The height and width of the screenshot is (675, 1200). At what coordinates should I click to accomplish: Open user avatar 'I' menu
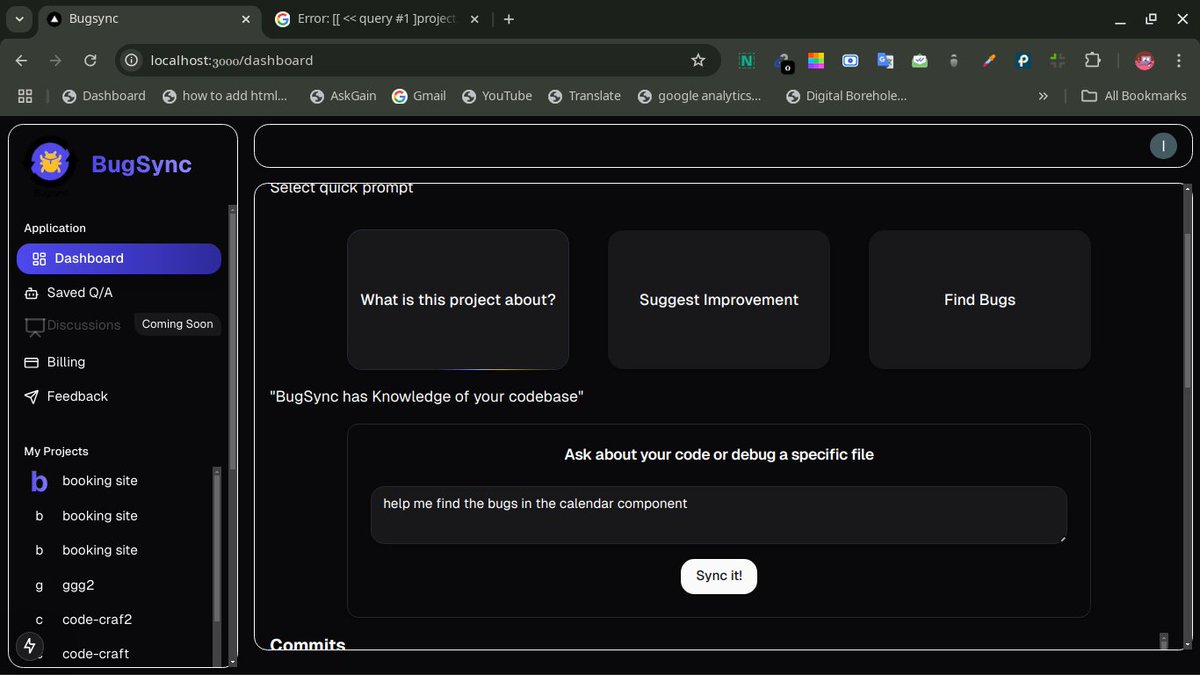[1163, 146]
